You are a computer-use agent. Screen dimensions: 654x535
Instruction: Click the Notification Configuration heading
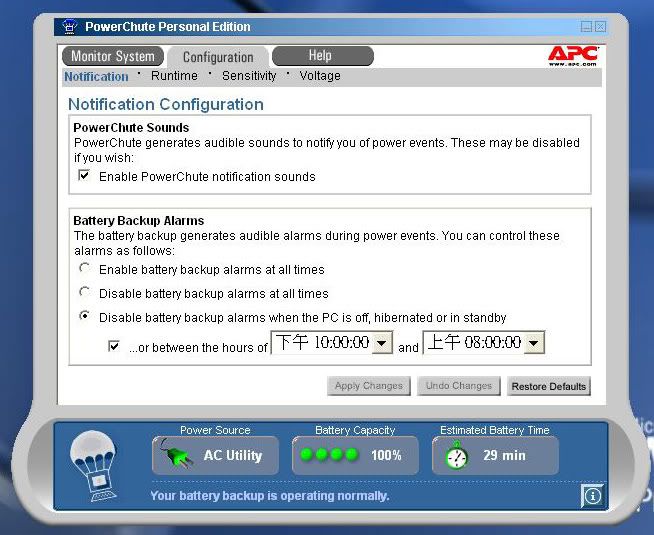tap(166, 104)
